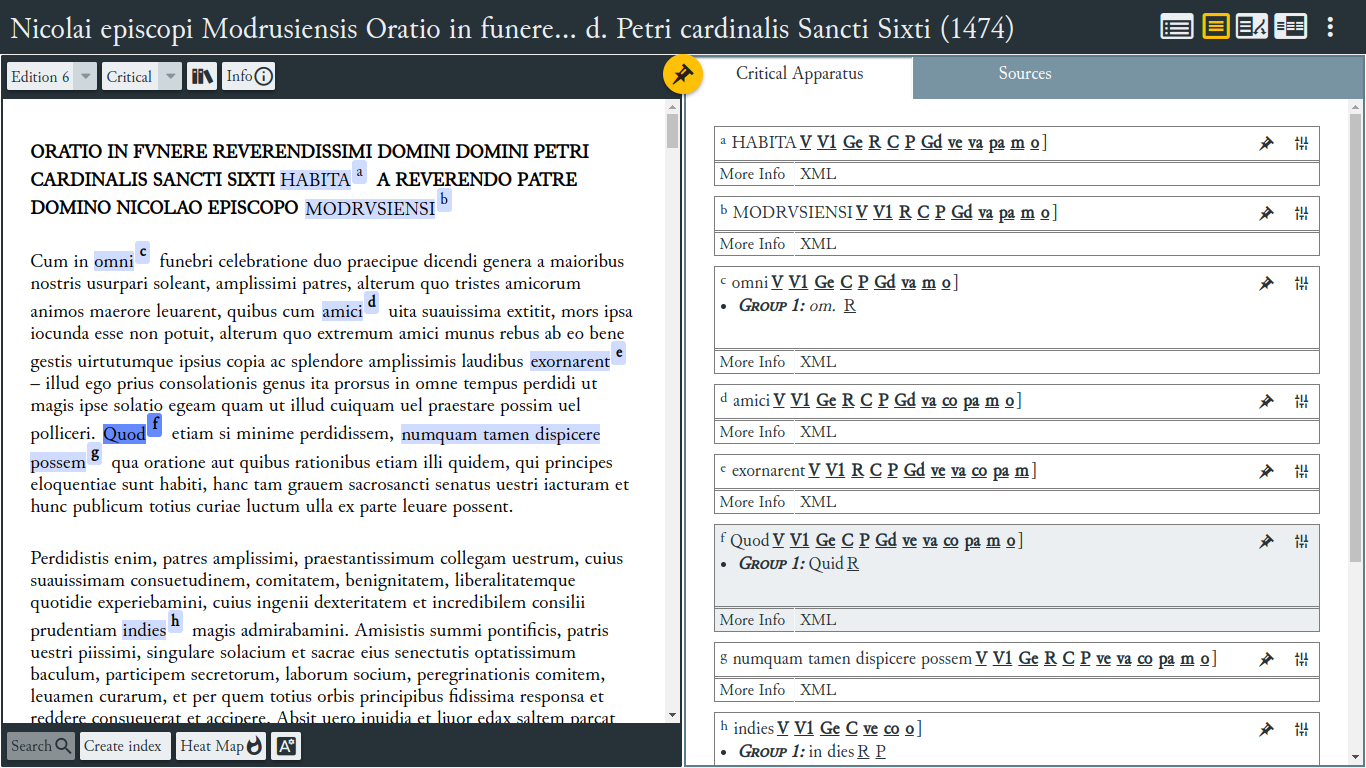Pin apparatus entry c omni
This screenshot has height=768, width=1366.
1266,283
